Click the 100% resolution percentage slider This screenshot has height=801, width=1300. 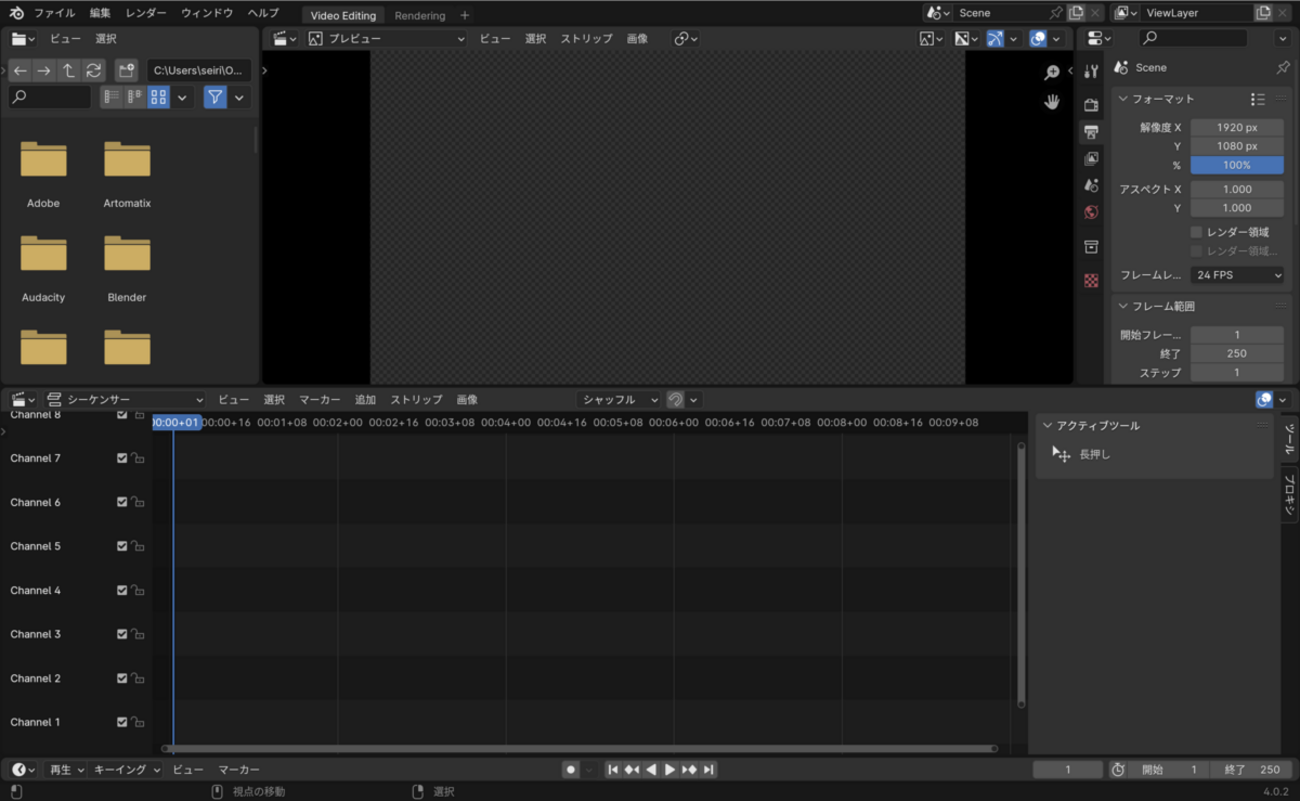tap(1237, 165)
